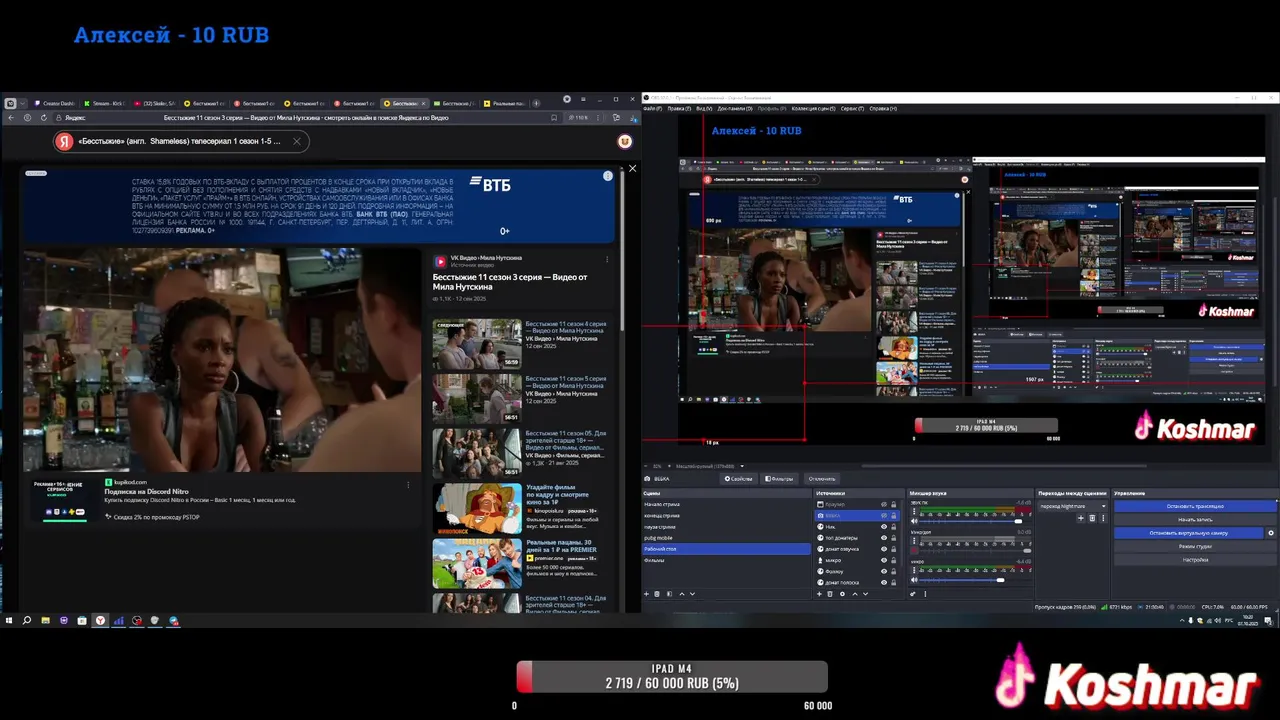Open File Explorer from taskbar

coord(45,620)
